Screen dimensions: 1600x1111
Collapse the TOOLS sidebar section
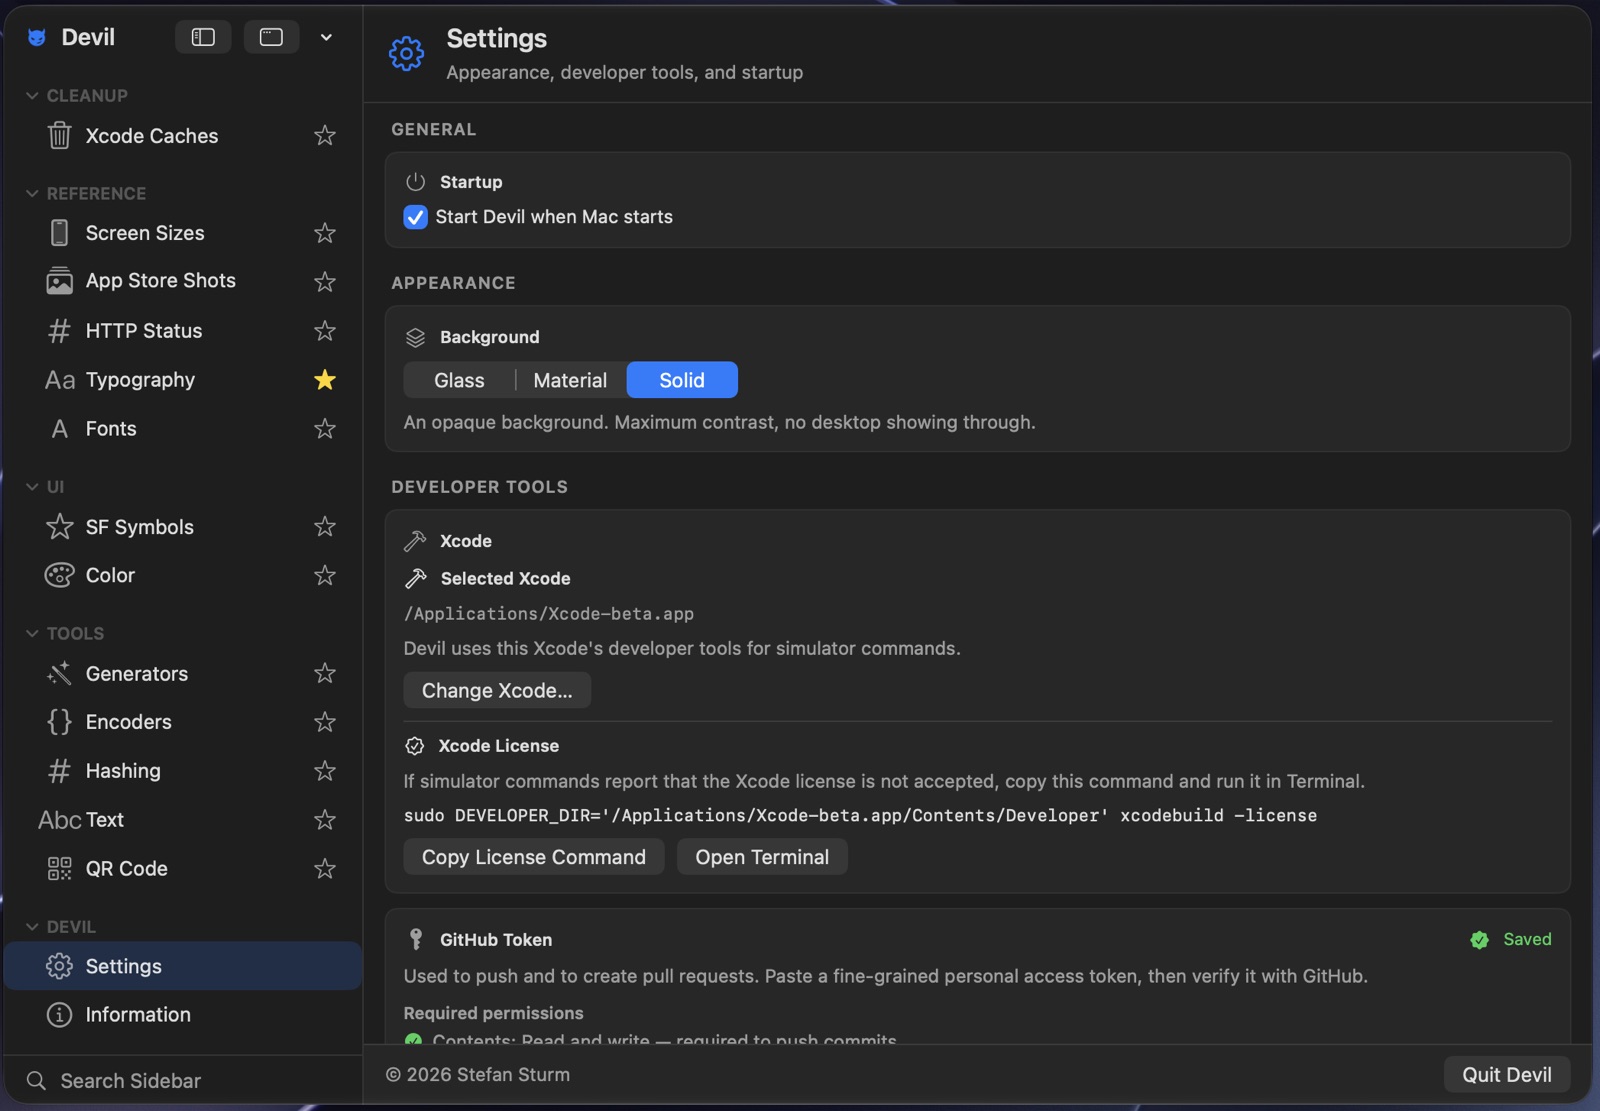[x=32, y=634]
